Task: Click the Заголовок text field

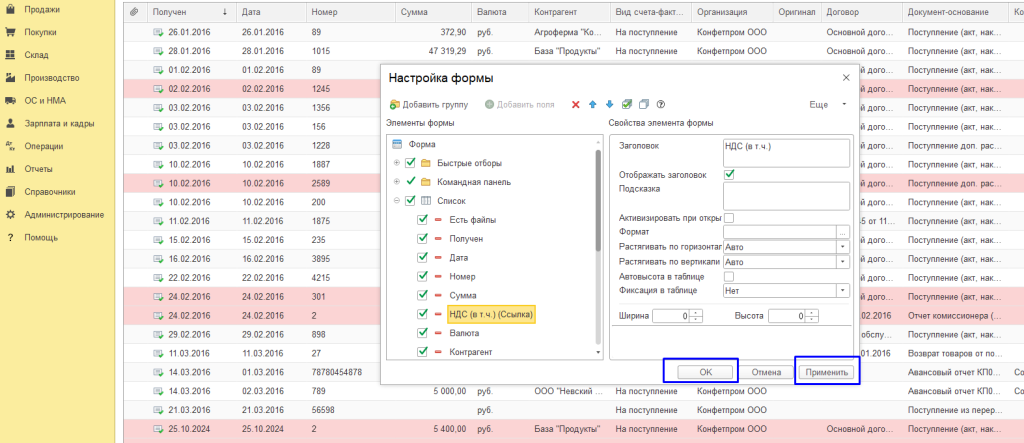Action: click(785, 151)
